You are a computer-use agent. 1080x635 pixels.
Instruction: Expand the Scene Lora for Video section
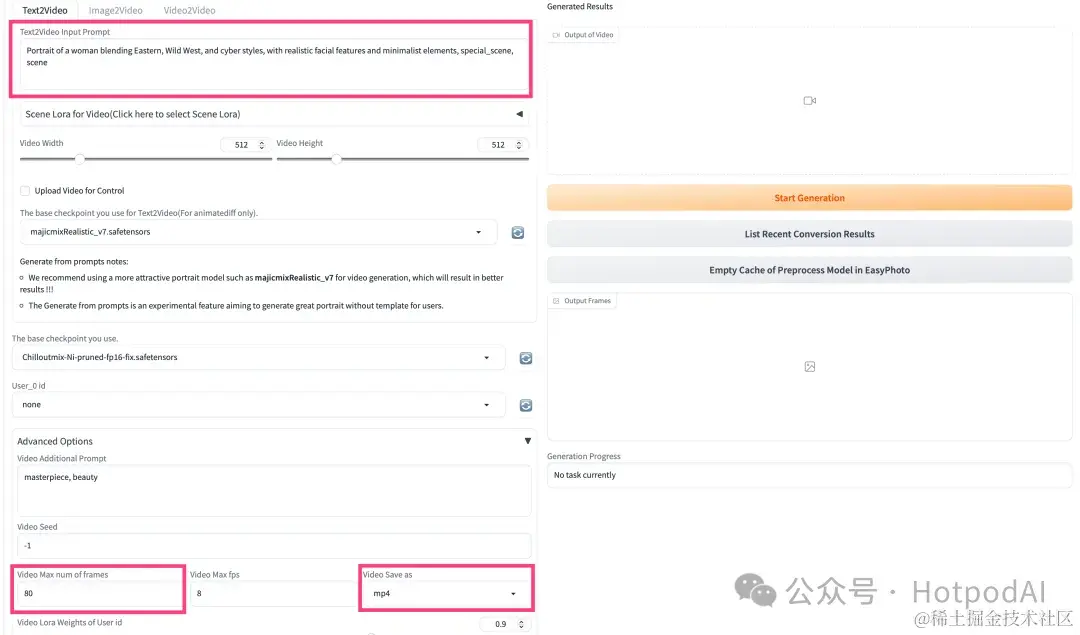coord(274,114)
